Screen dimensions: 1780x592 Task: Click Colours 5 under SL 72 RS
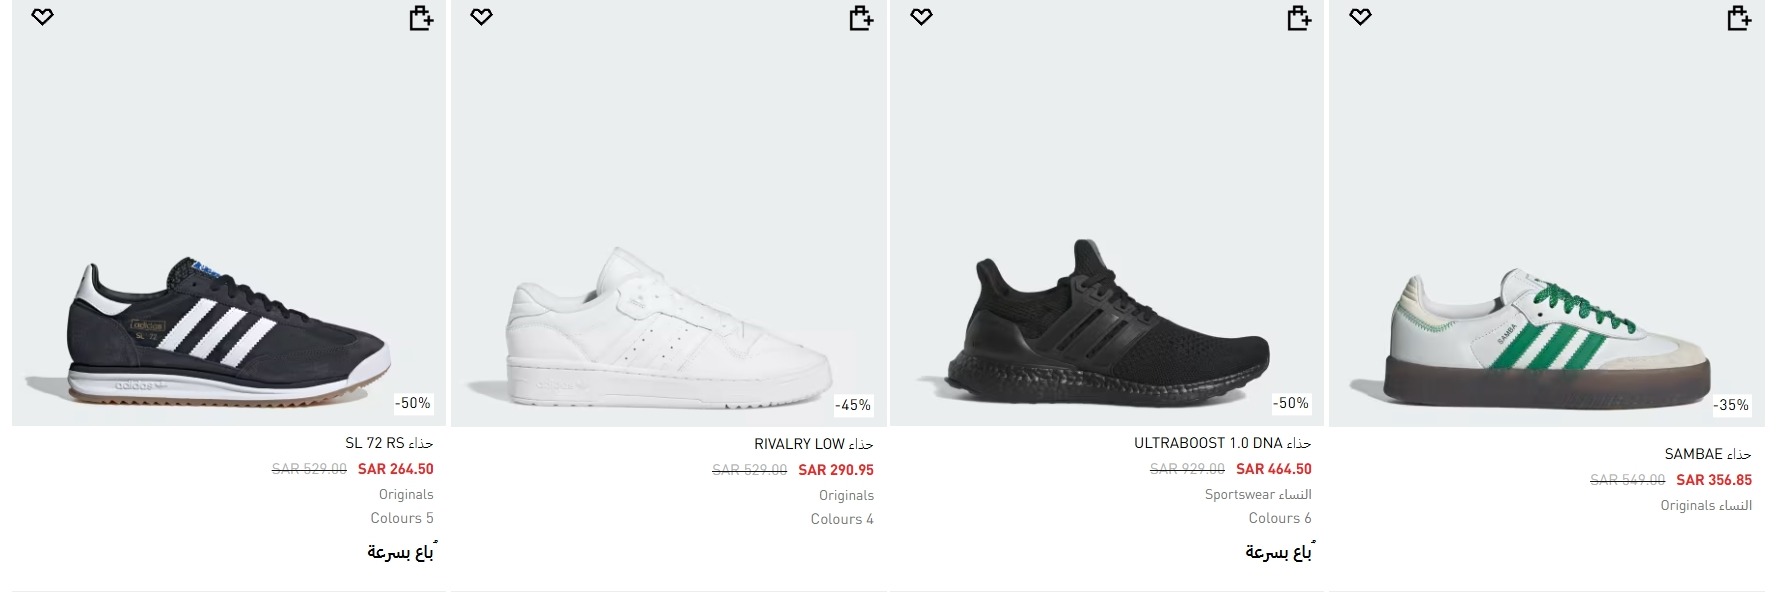(x=401, y=518)
